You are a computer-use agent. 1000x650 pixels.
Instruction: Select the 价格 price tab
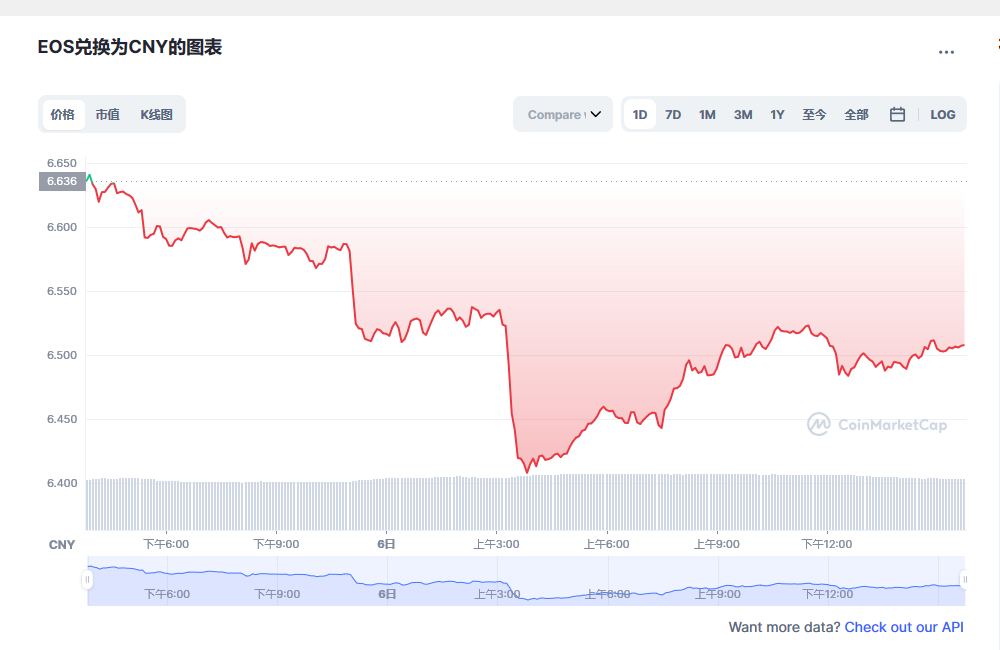[x=63, y=115]
